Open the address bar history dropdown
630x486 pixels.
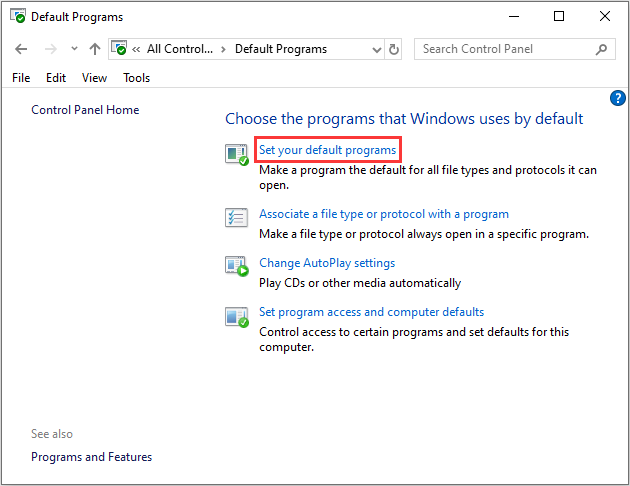click(376, 49)
